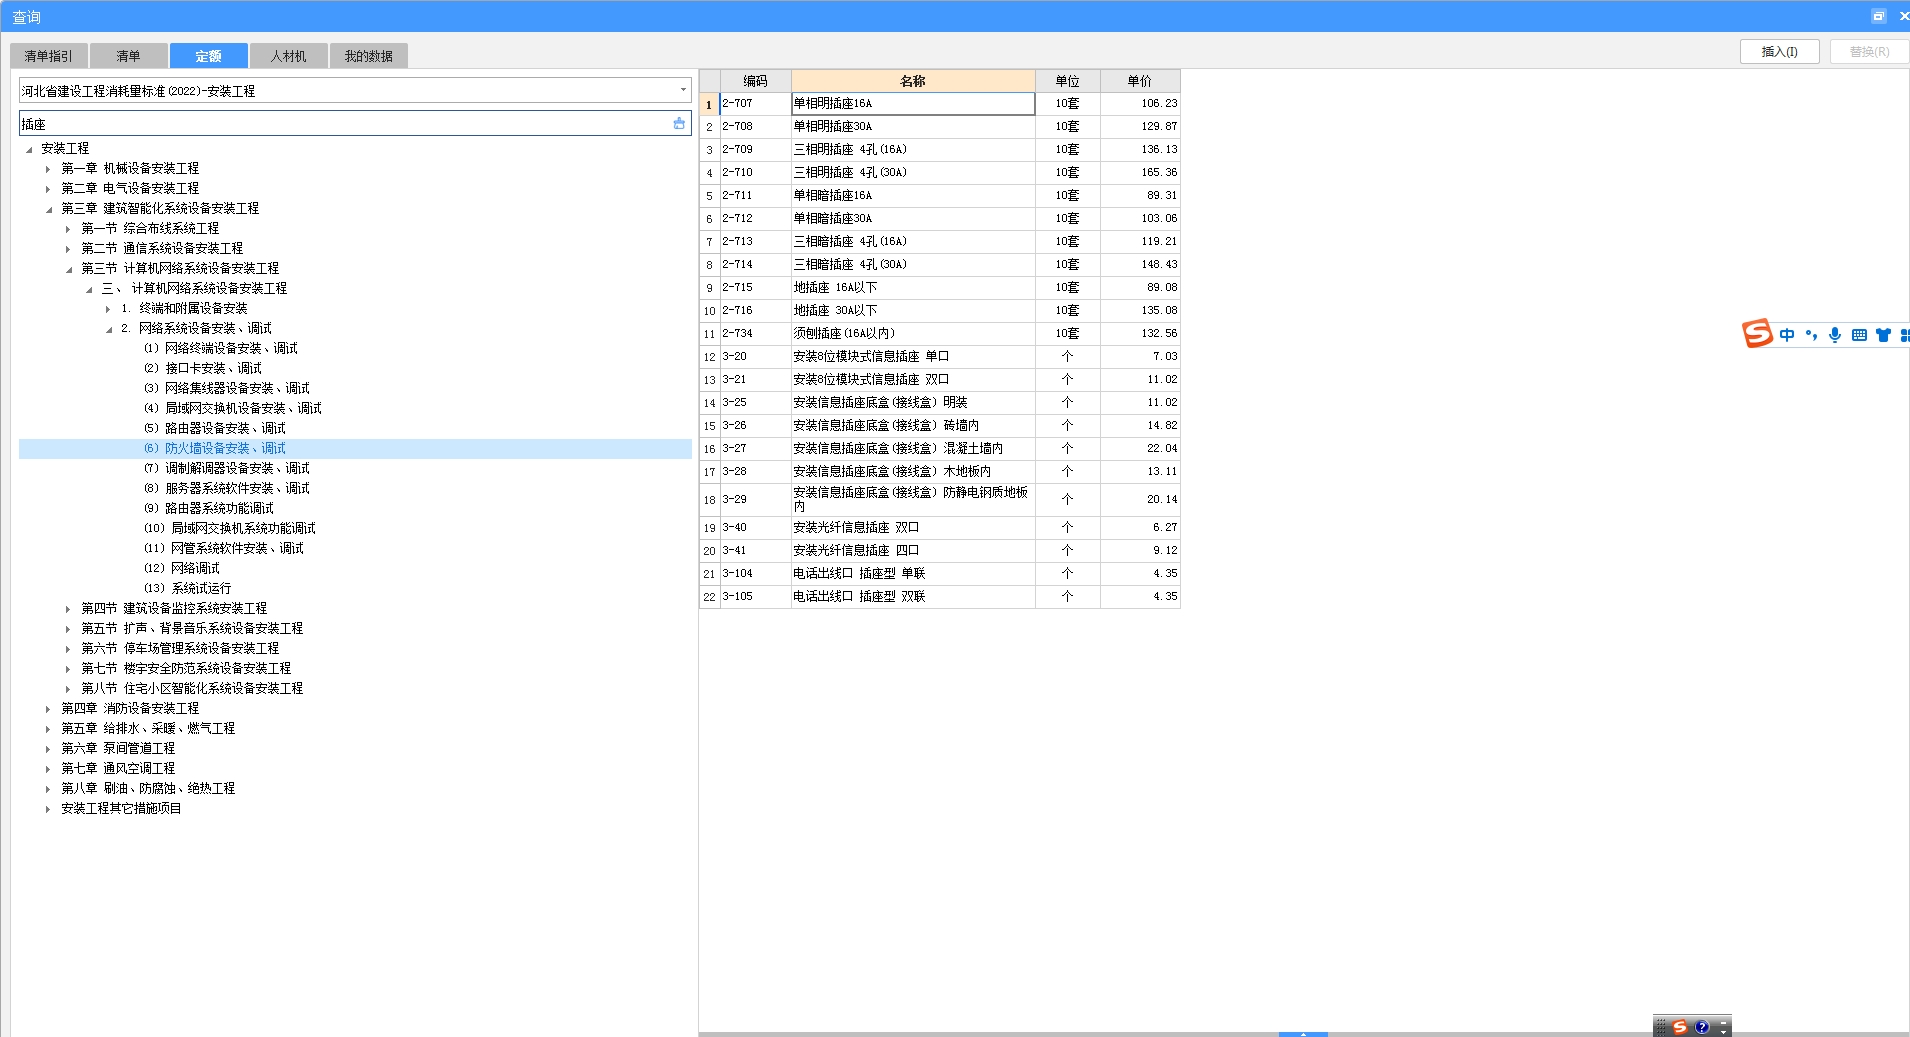Expand 第一章 机械设备安装工程
Viewport: 1910px width, 1037px height.
(x=48, y=169)
